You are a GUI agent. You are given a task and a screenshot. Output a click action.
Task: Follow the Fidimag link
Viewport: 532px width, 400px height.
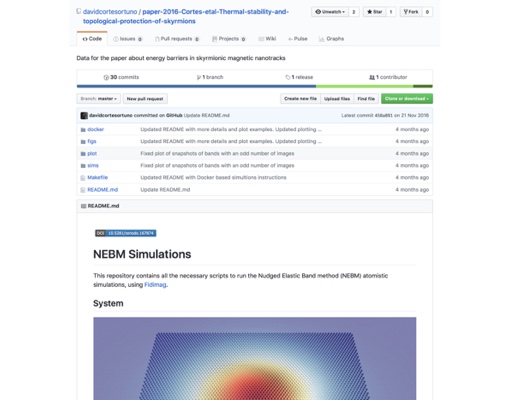[x=155, y=285]
